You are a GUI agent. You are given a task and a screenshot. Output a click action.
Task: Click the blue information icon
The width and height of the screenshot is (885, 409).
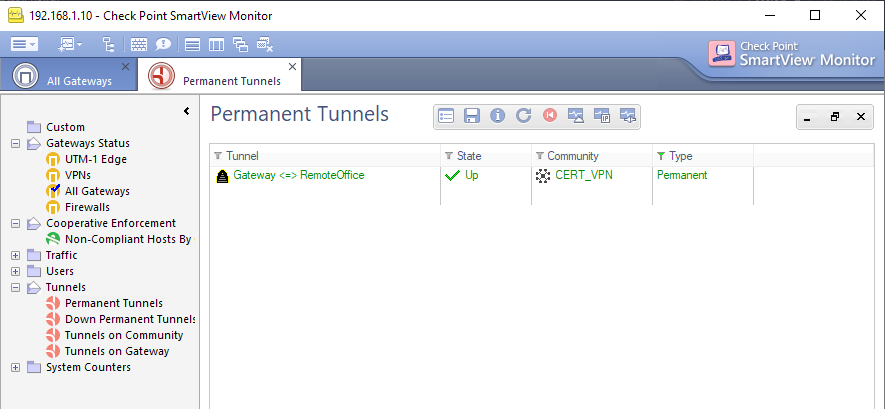point(497,116)
